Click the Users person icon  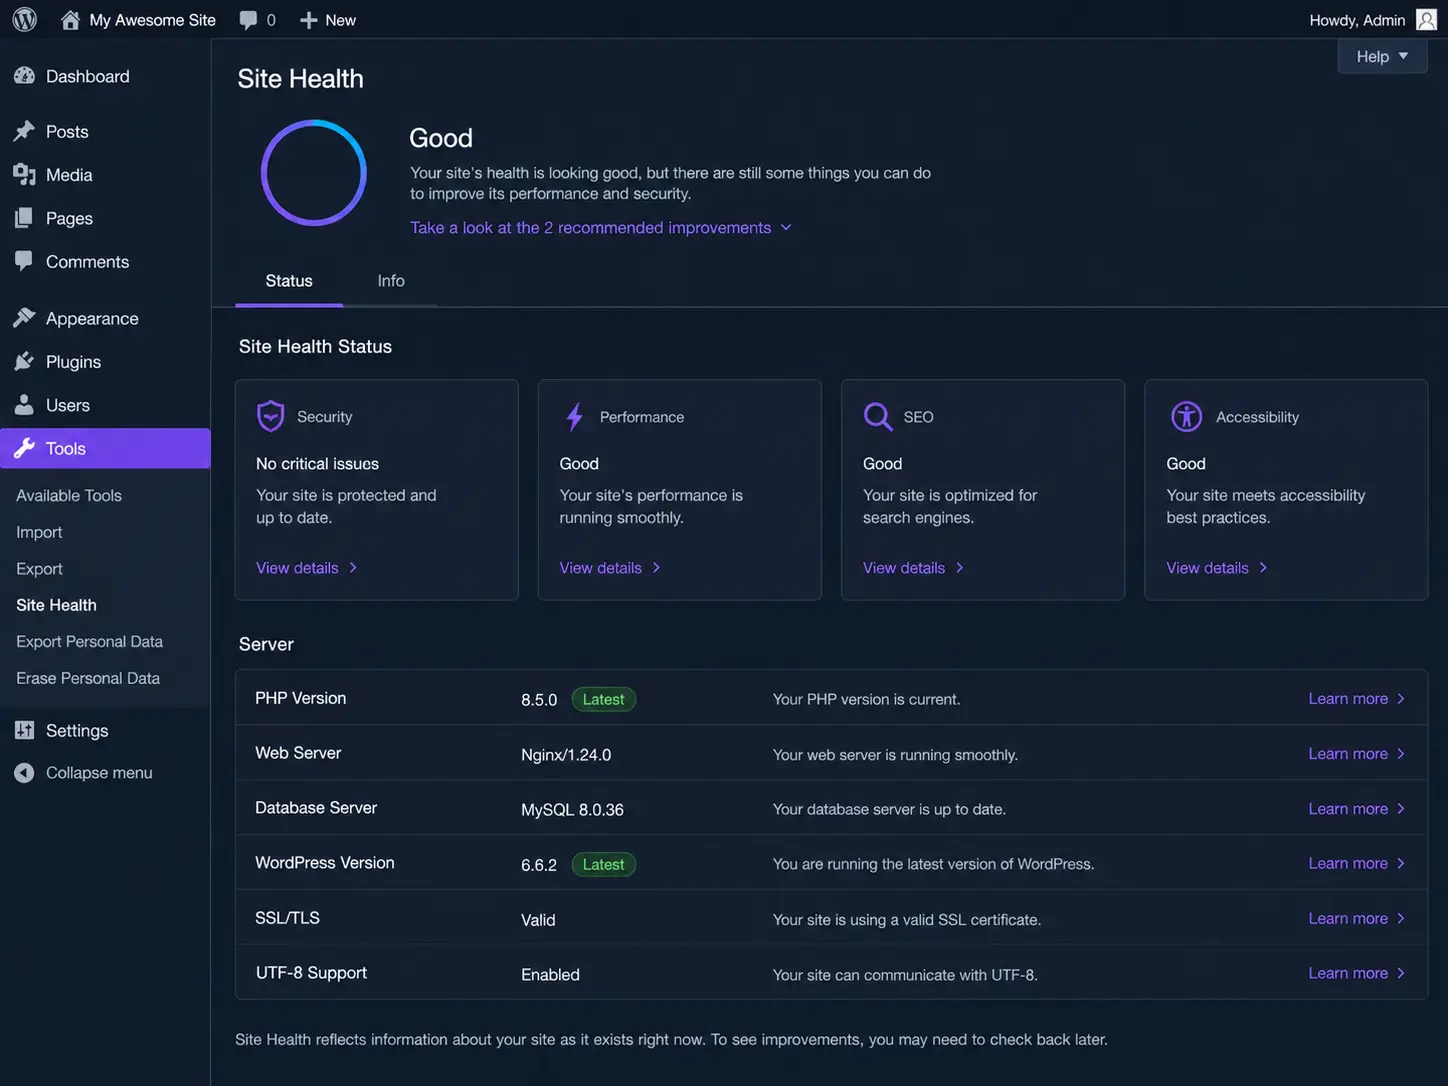(25, 405)
